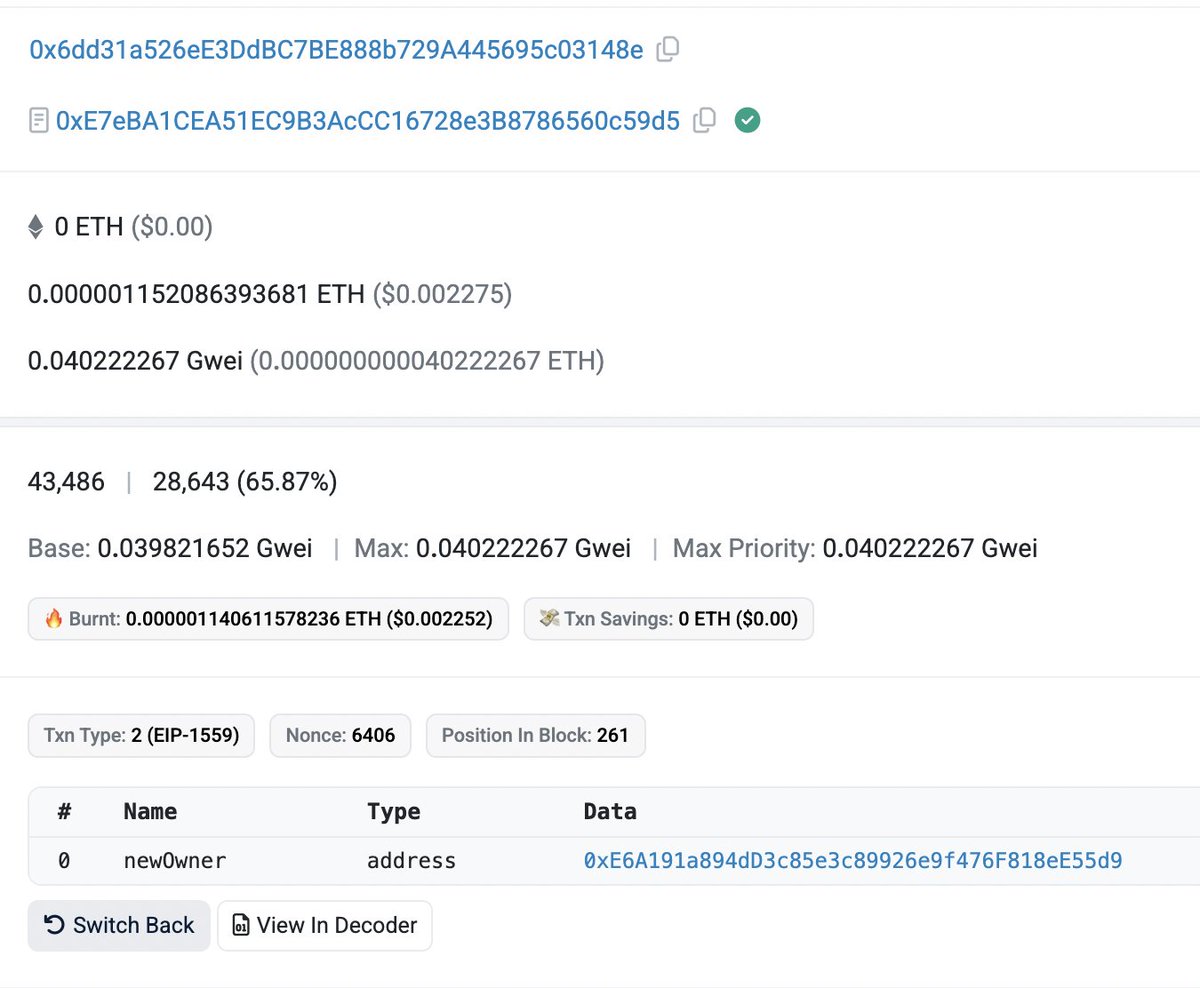1200x988 pixels.
Task: Click the address type cell
Action: tap(411, 860)
